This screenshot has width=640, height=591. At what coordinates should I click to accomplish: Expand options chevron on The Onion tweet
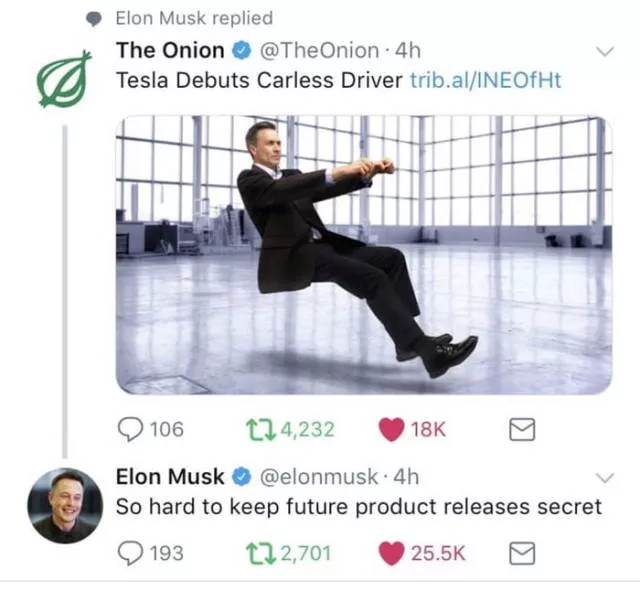coord(605,51)
